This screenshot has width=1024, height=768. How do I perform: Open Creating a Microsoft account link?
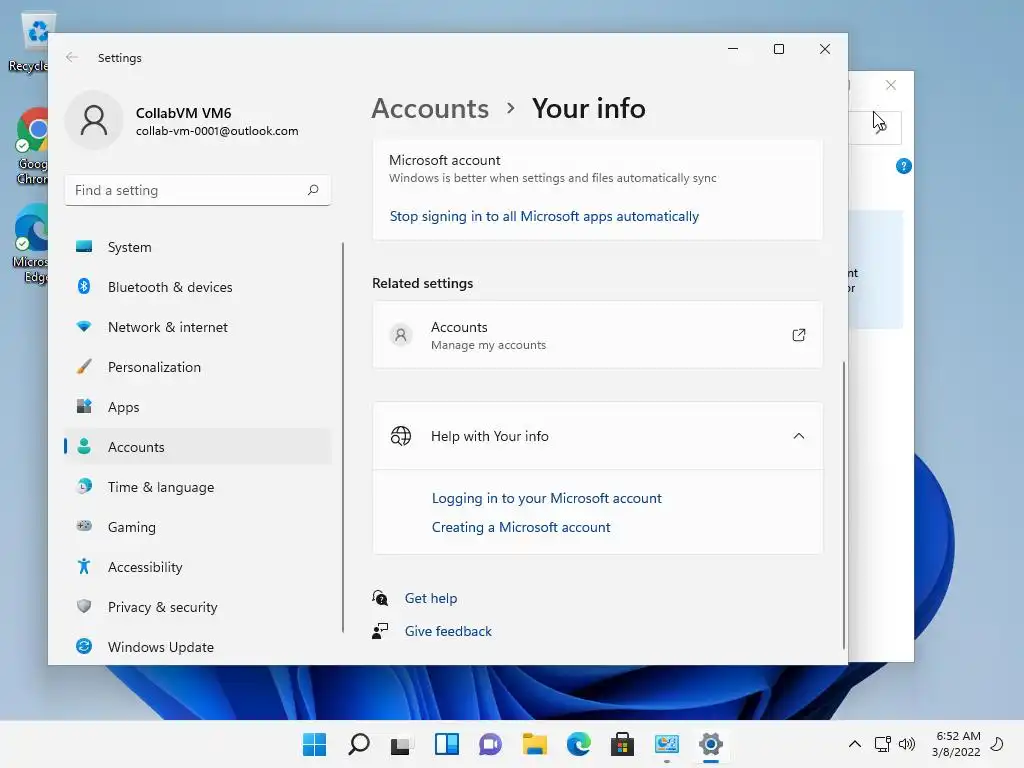click(x=521, y=527)
